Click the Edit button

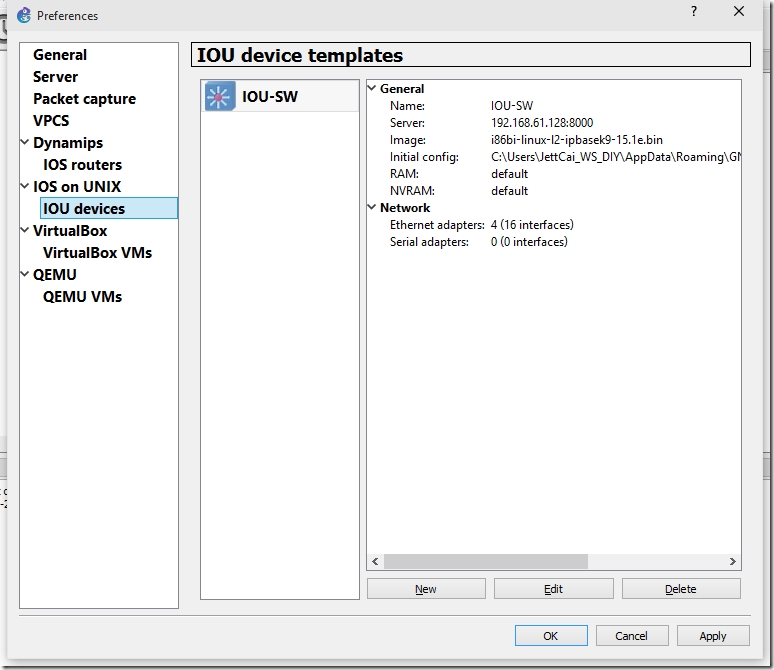[553, 589]
